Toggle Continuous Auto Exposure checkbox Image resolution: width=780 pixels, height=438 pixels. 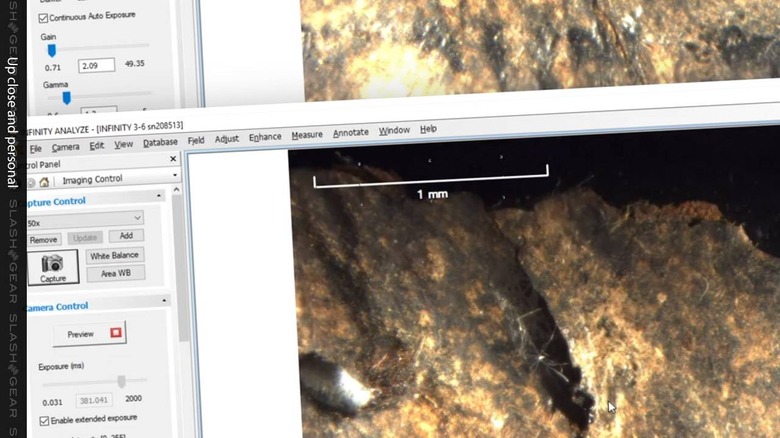[43, 18]
